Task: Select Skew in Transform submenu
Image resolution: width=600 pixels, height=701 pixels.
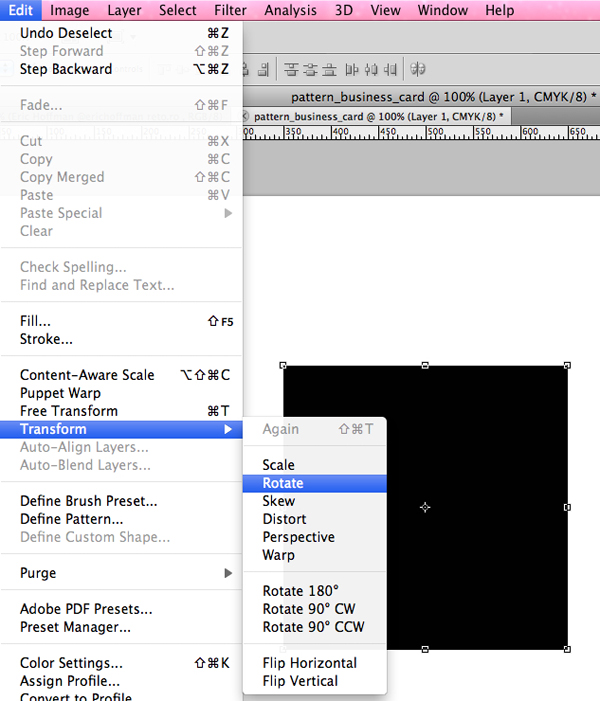Action: click(315, 501)
